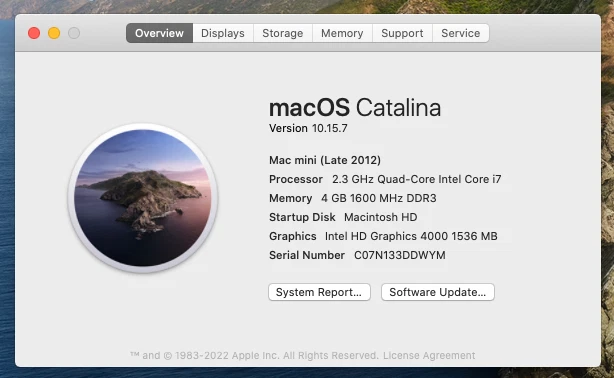Click the greyed-out zoom window button
Image resolution: width=614 pixels, height=378 pixels.
[74, 33]
